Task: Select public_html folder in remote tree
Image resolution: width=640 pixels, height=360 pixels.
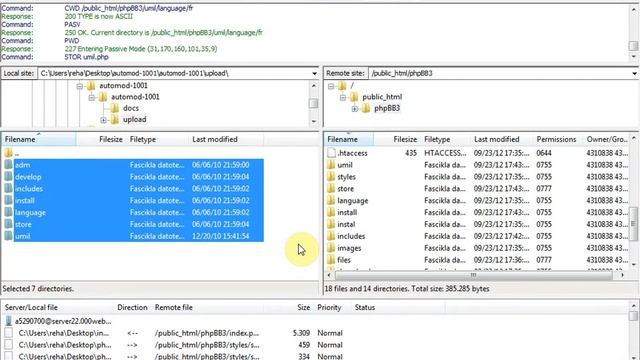Action: coord(382,97)
